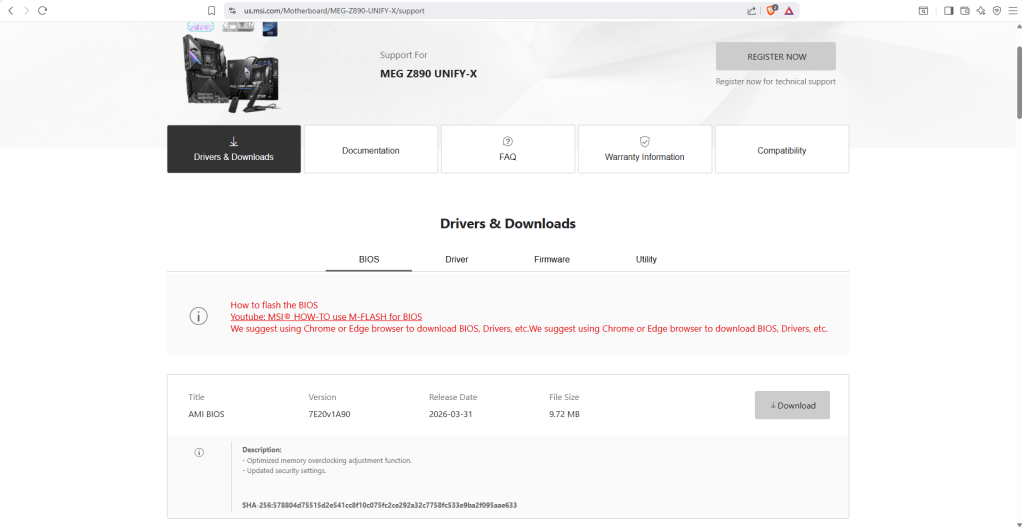1022x528 pixels.
Task: Click the REGISTER NOW button
Action: (776, 57)
